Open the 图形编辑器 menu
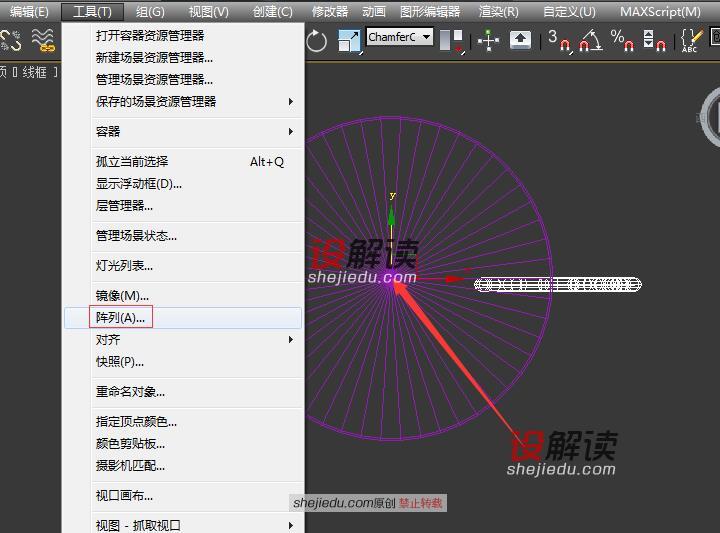This screenshot has width=720, height=533. pos(430,11)
